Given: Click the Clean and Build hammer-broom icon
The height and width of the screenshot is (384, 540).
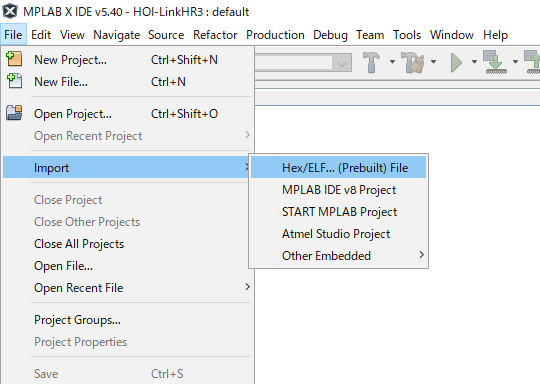Looking at the screenshot, I should click(x=412, y=62).
